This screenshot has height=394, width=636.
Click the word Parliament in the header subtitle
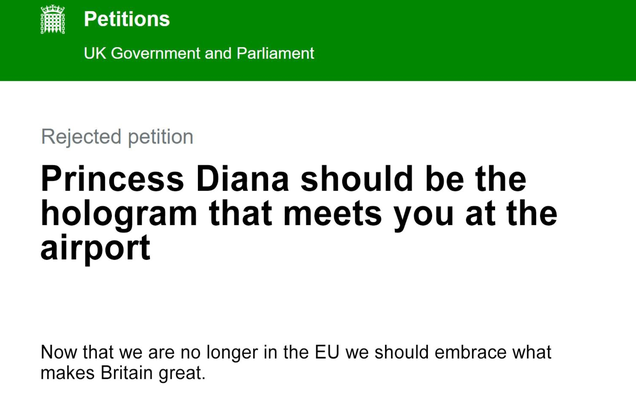click(x=275, y=53)
